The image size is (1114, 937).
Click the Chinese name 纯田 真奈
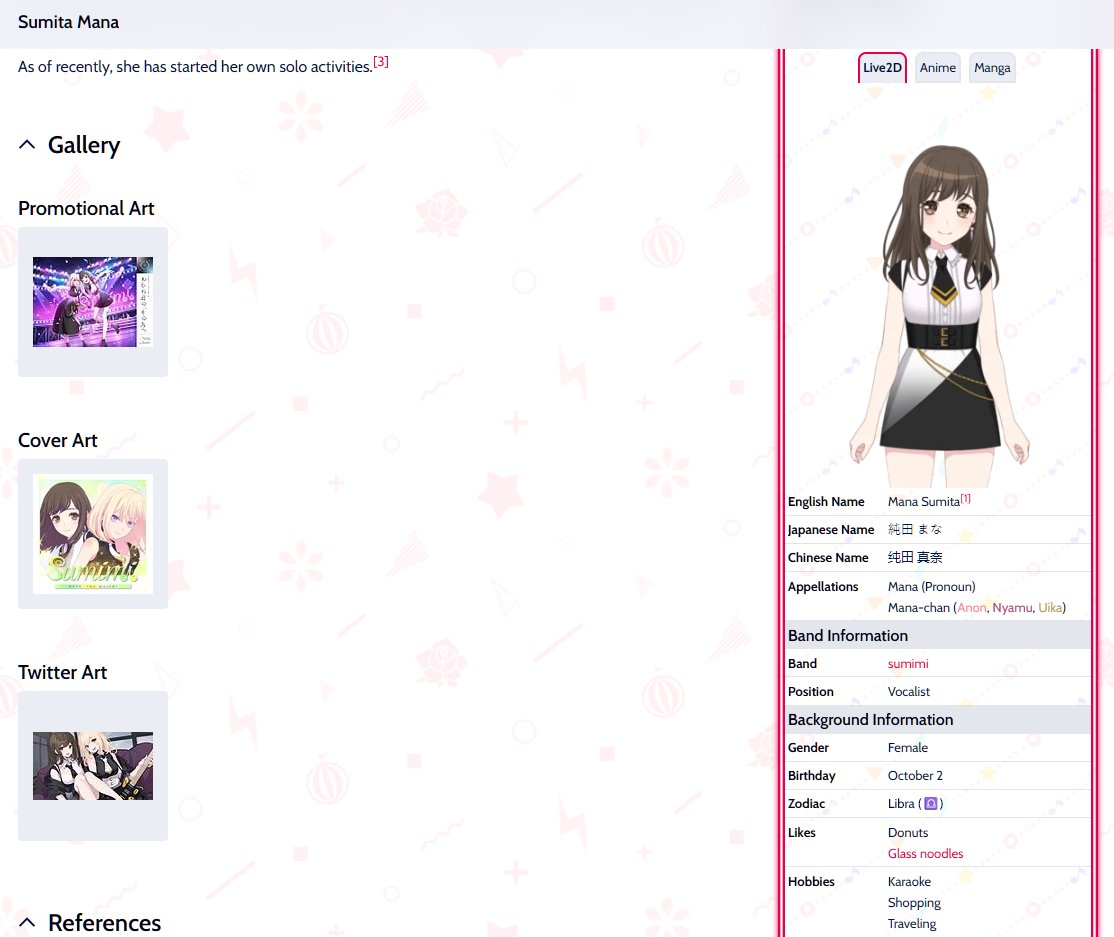point(914,558)
